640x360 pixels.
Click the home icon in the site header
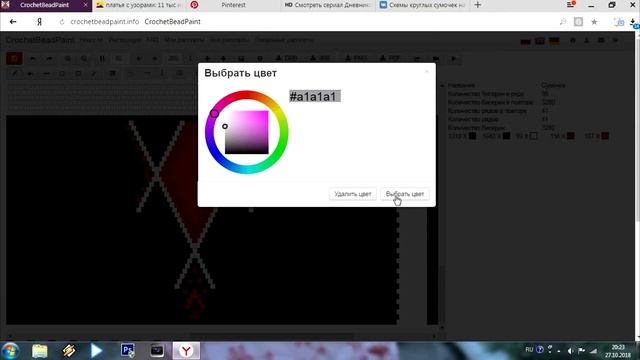(x=573, y=40)
